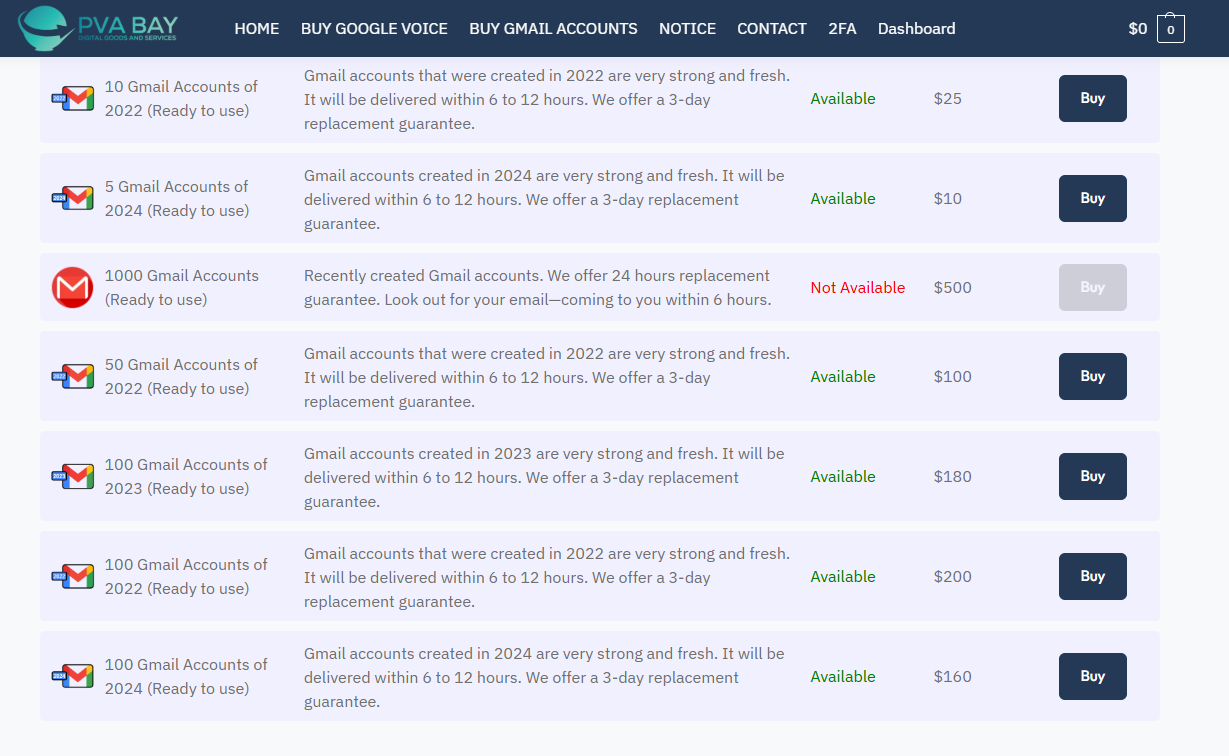Open the NOTICE page
Screen dimensions: 1229x756
tap(687, 29)
